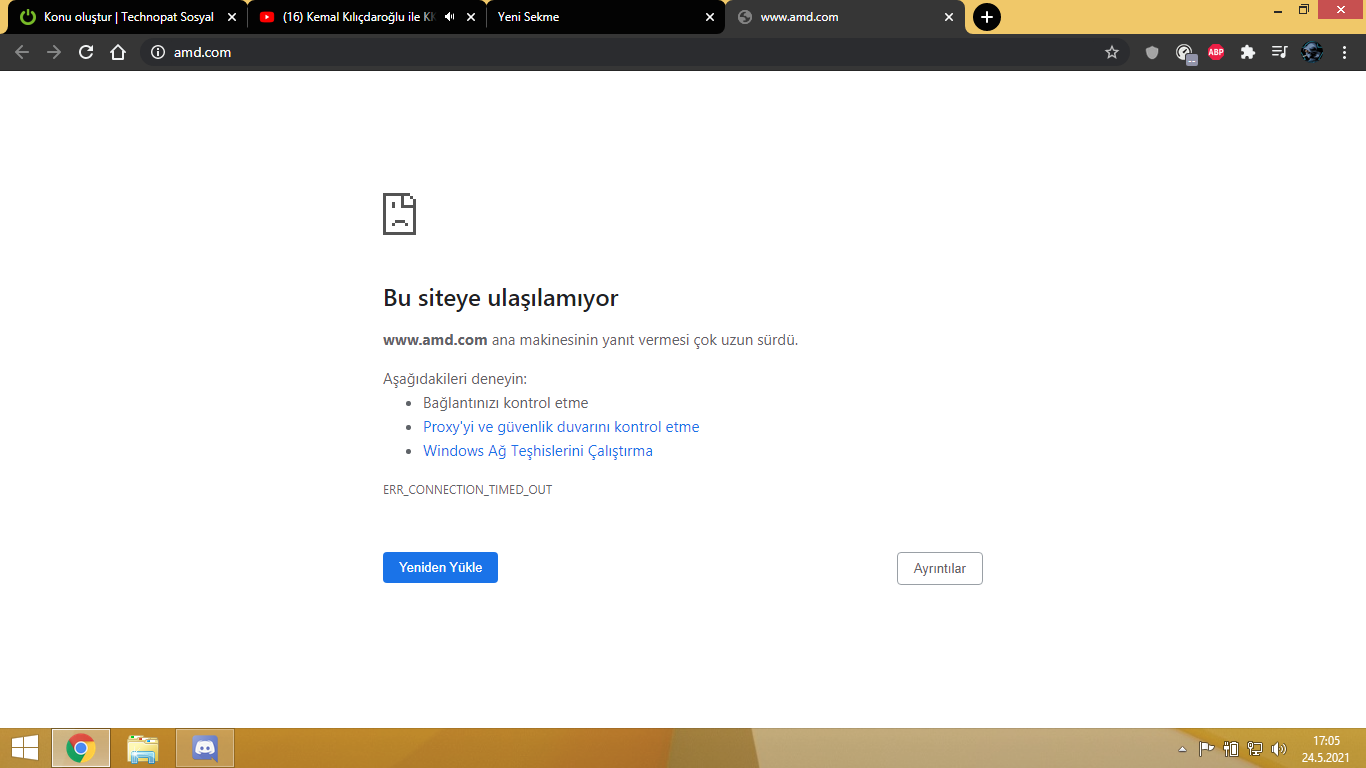The image size is (1366, 768).
Task: Close the Konu oluştur Technopat tab
Action: [x=232, y=17]
